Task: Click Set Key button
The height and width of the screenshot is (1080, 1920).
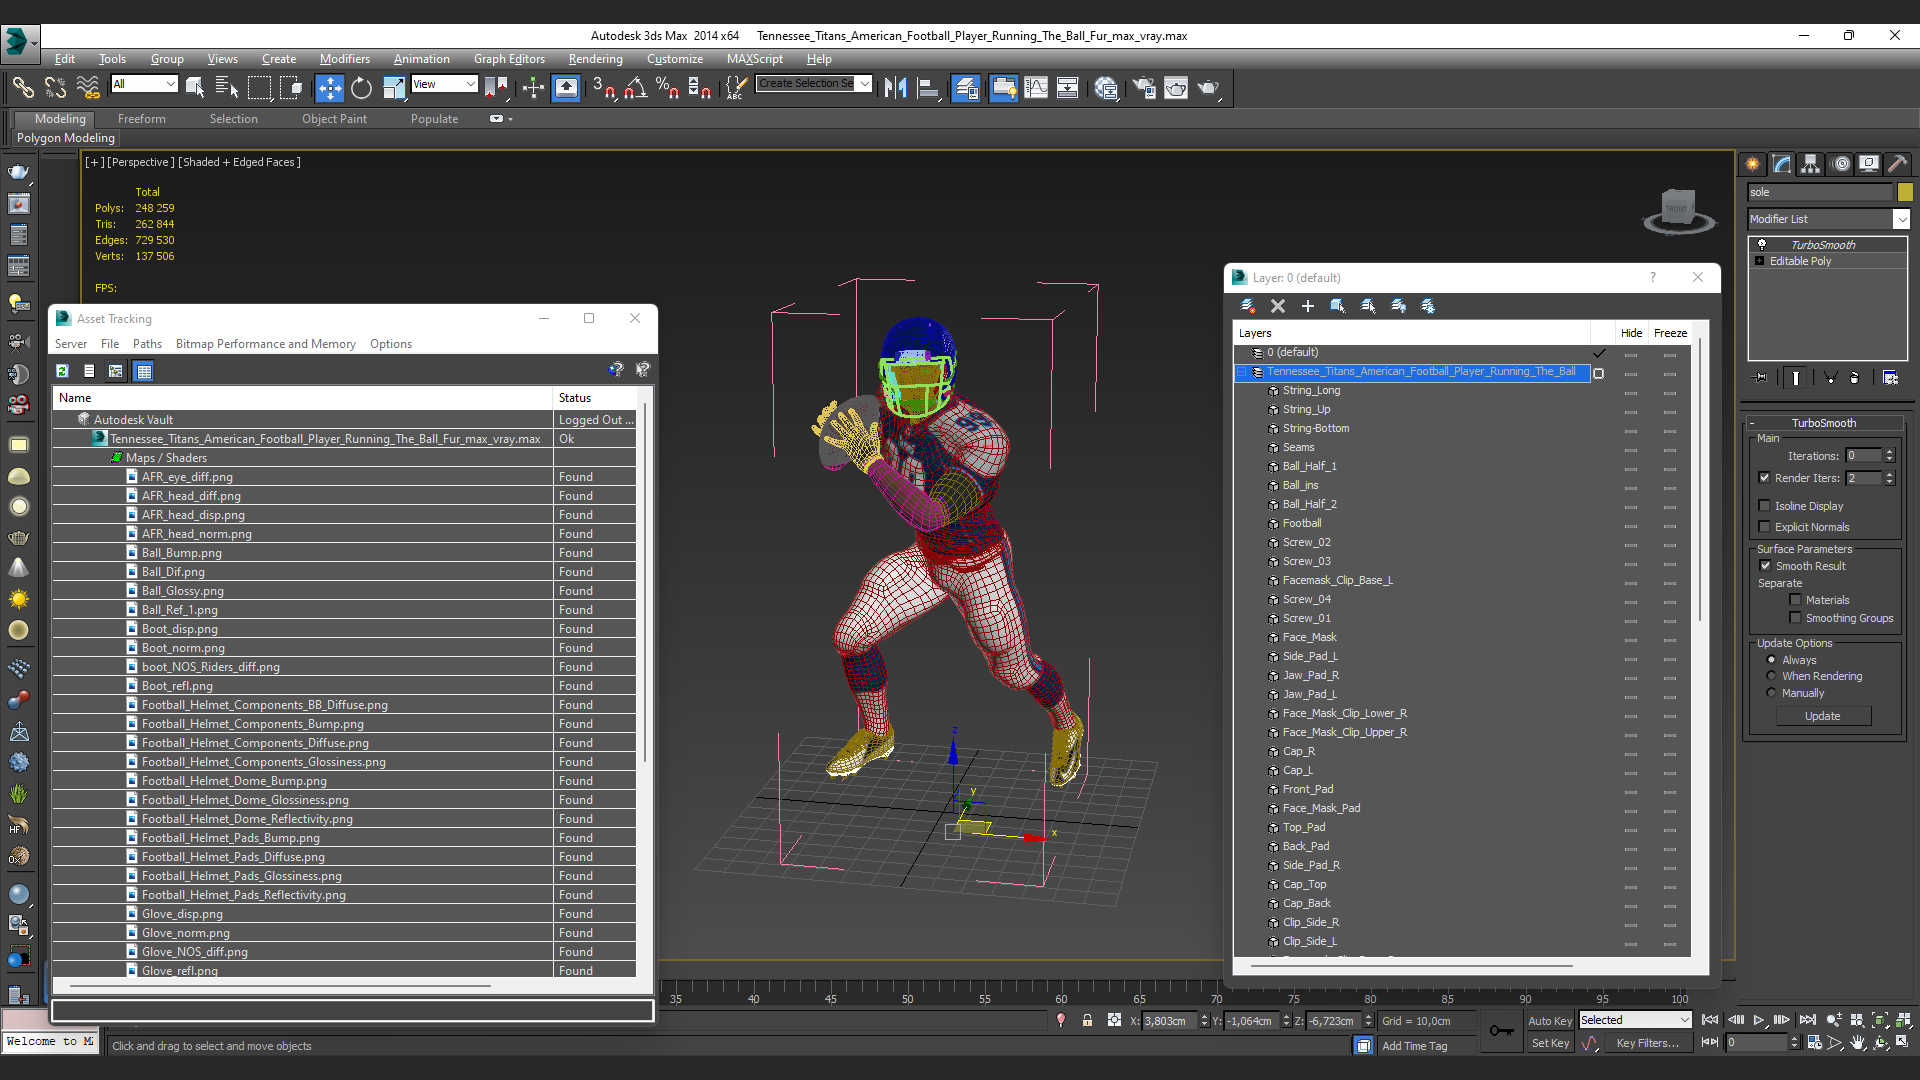Action: tap(1549, 1043)
